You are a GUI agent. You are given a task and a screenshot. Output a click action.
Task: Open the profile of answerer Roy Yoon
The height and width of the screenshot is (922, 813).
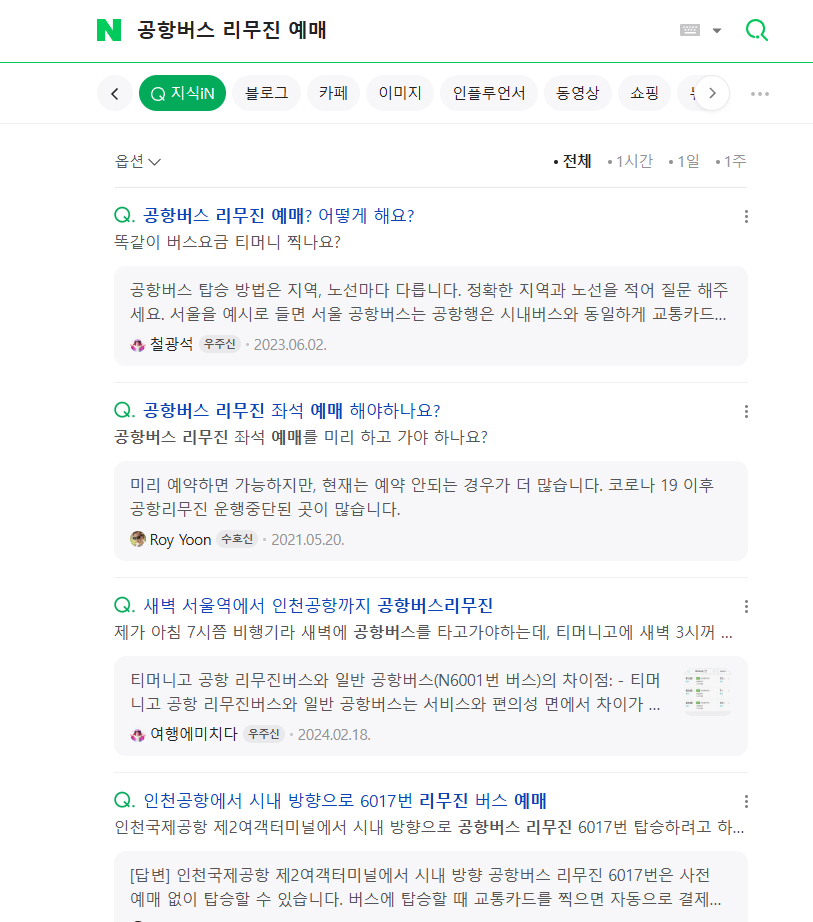pos(180,539)
